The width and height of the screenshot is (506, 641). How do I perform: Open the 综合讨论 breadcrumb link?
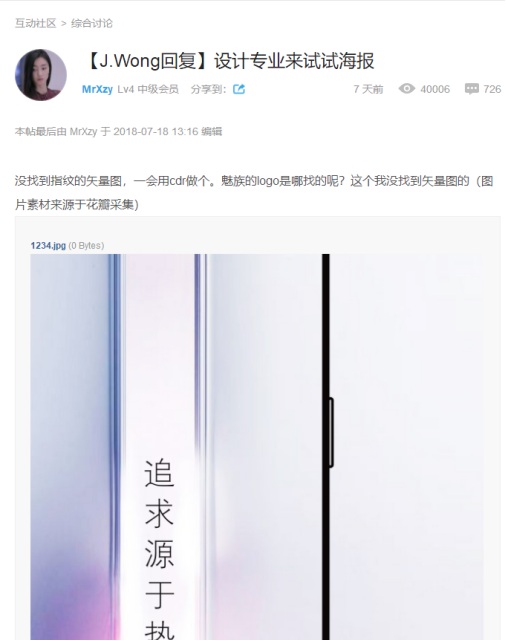click(x=92, y=23)
